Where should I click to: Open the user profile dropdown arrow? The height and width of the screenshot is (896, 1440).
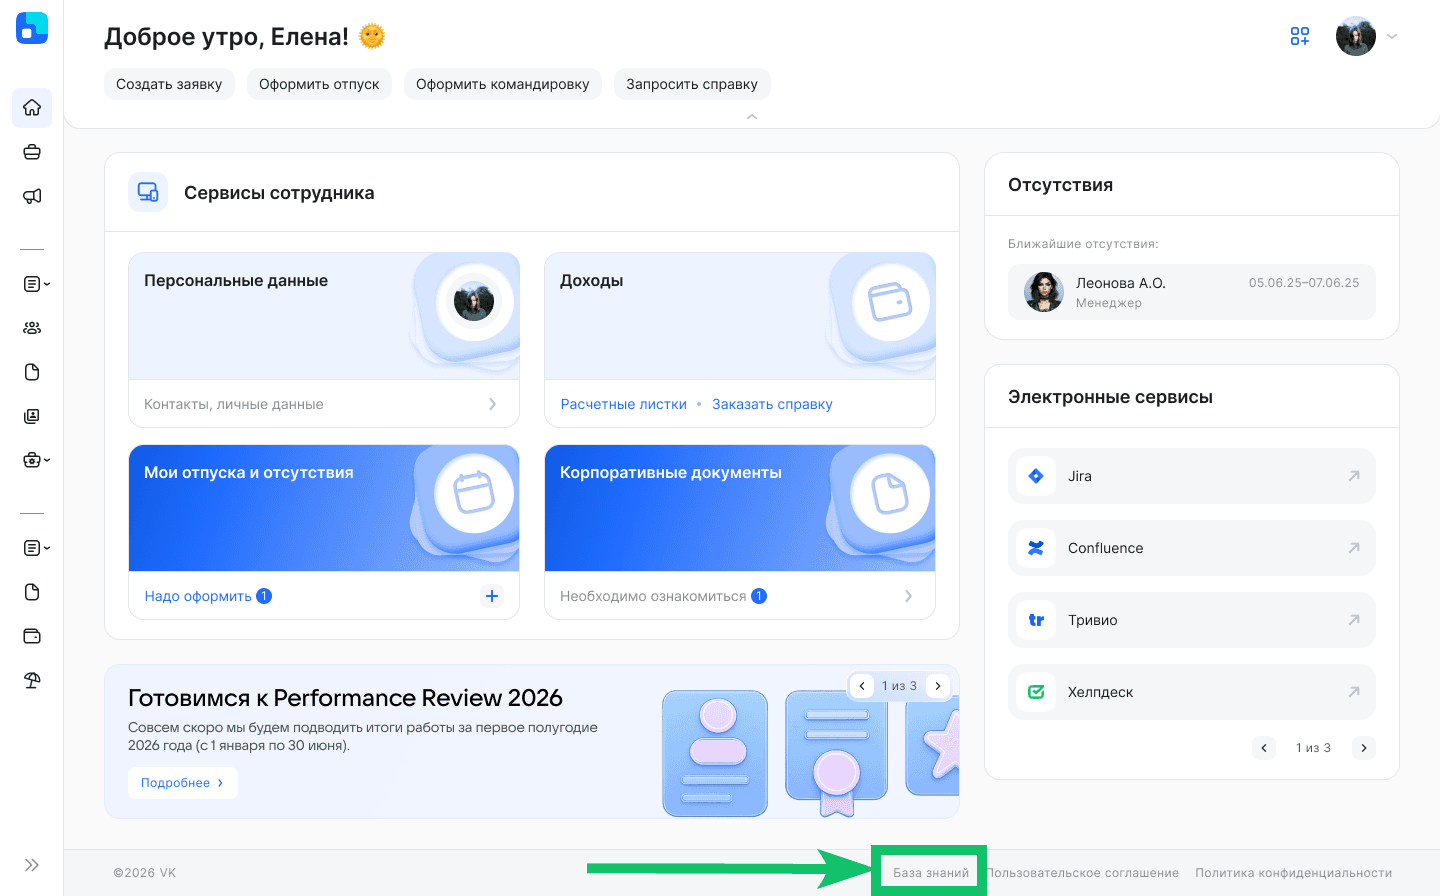pyautogui.click(x=1392, y=37)
